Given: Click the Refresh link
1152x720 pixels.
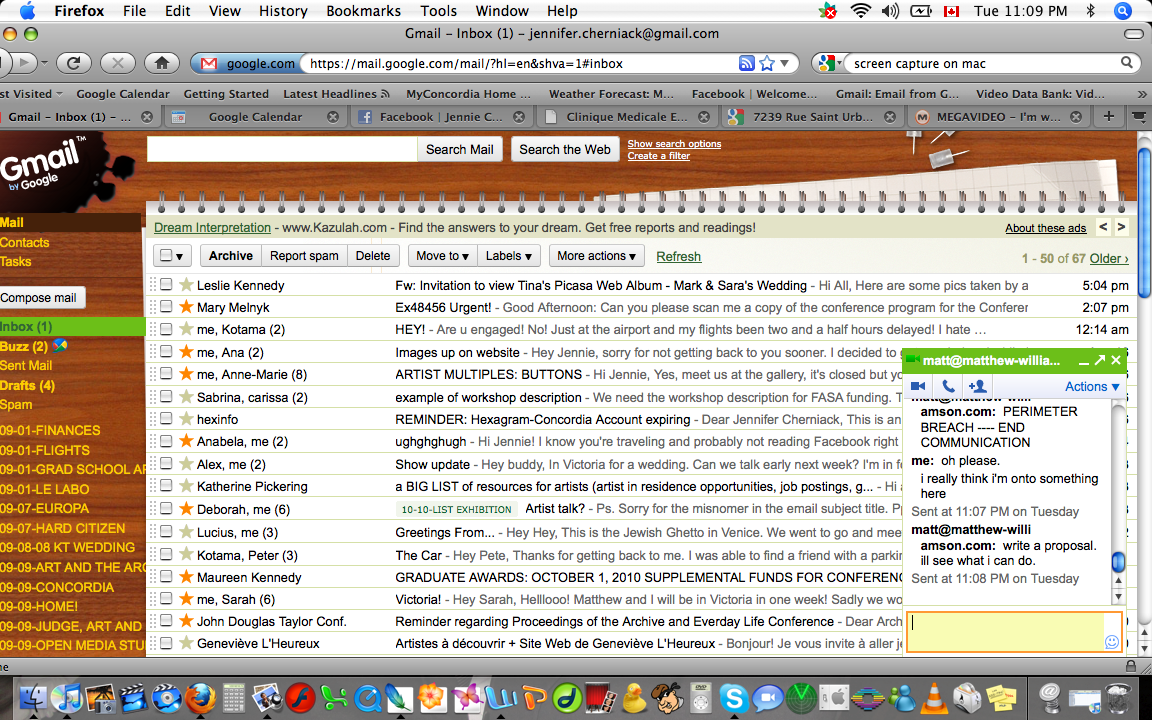Looking at the screenshot, I should click(679, 256).
